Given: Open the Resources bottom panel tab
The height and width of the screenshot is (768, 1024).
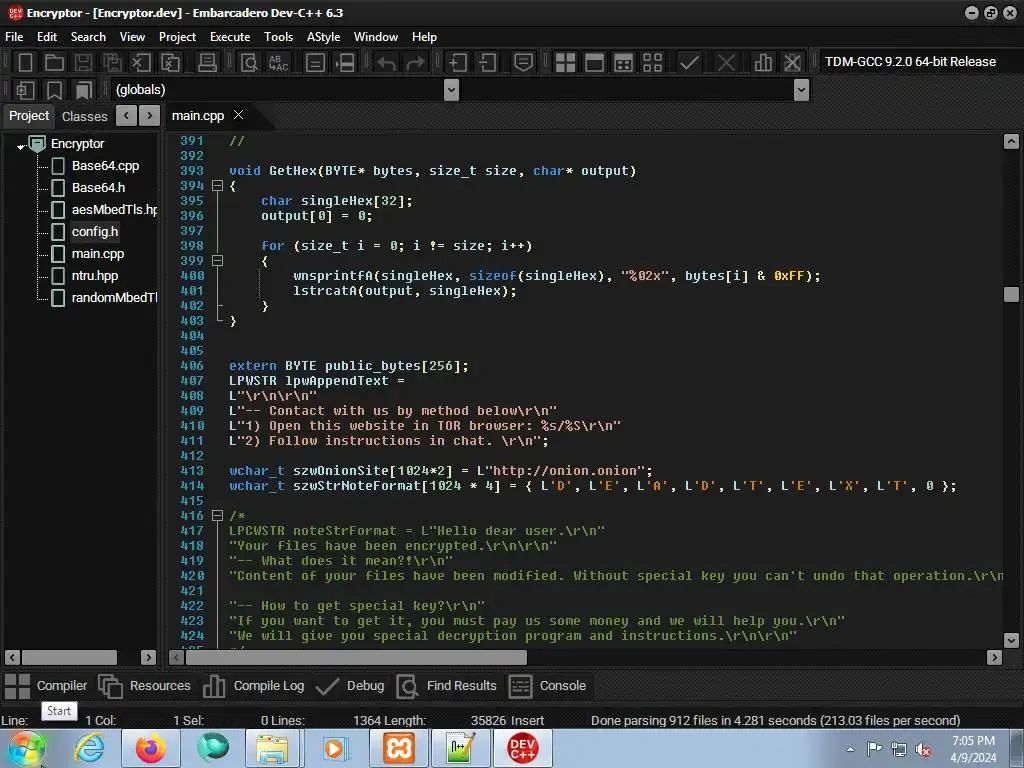Looking at the screenshot, I should [x=144, y=686].
